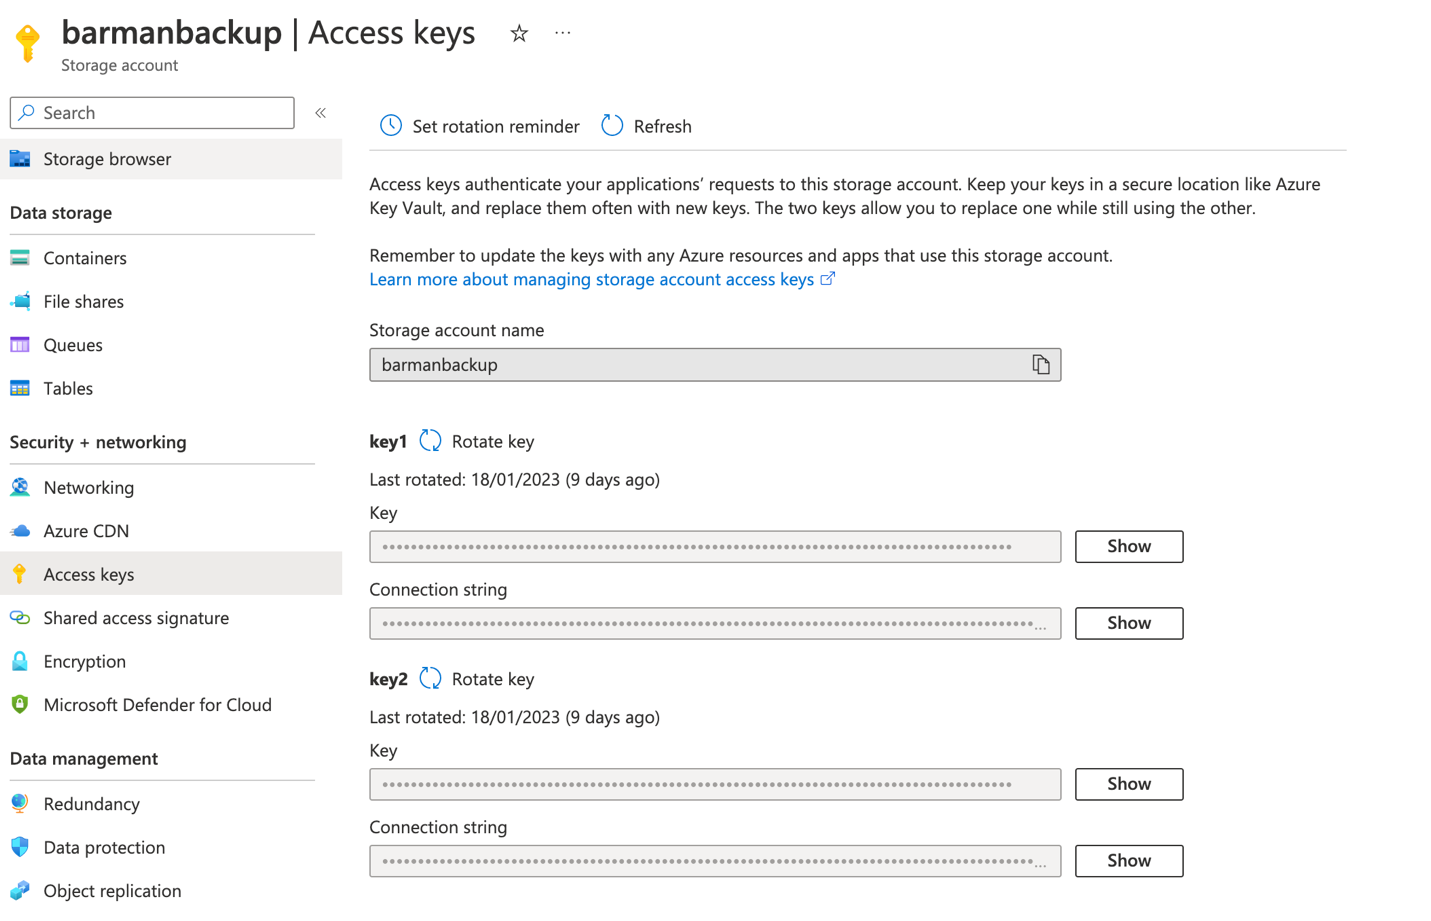Open Microsoft Defender for Cloud shield icon
This screenshot has height=921, width=1431.
20,705
